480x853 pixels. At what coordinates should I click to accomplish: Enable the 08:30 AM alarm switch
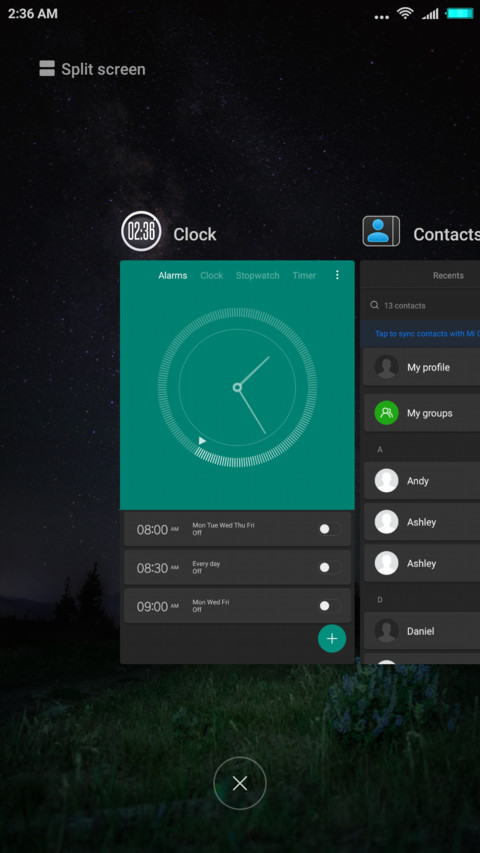coord(330,567)
